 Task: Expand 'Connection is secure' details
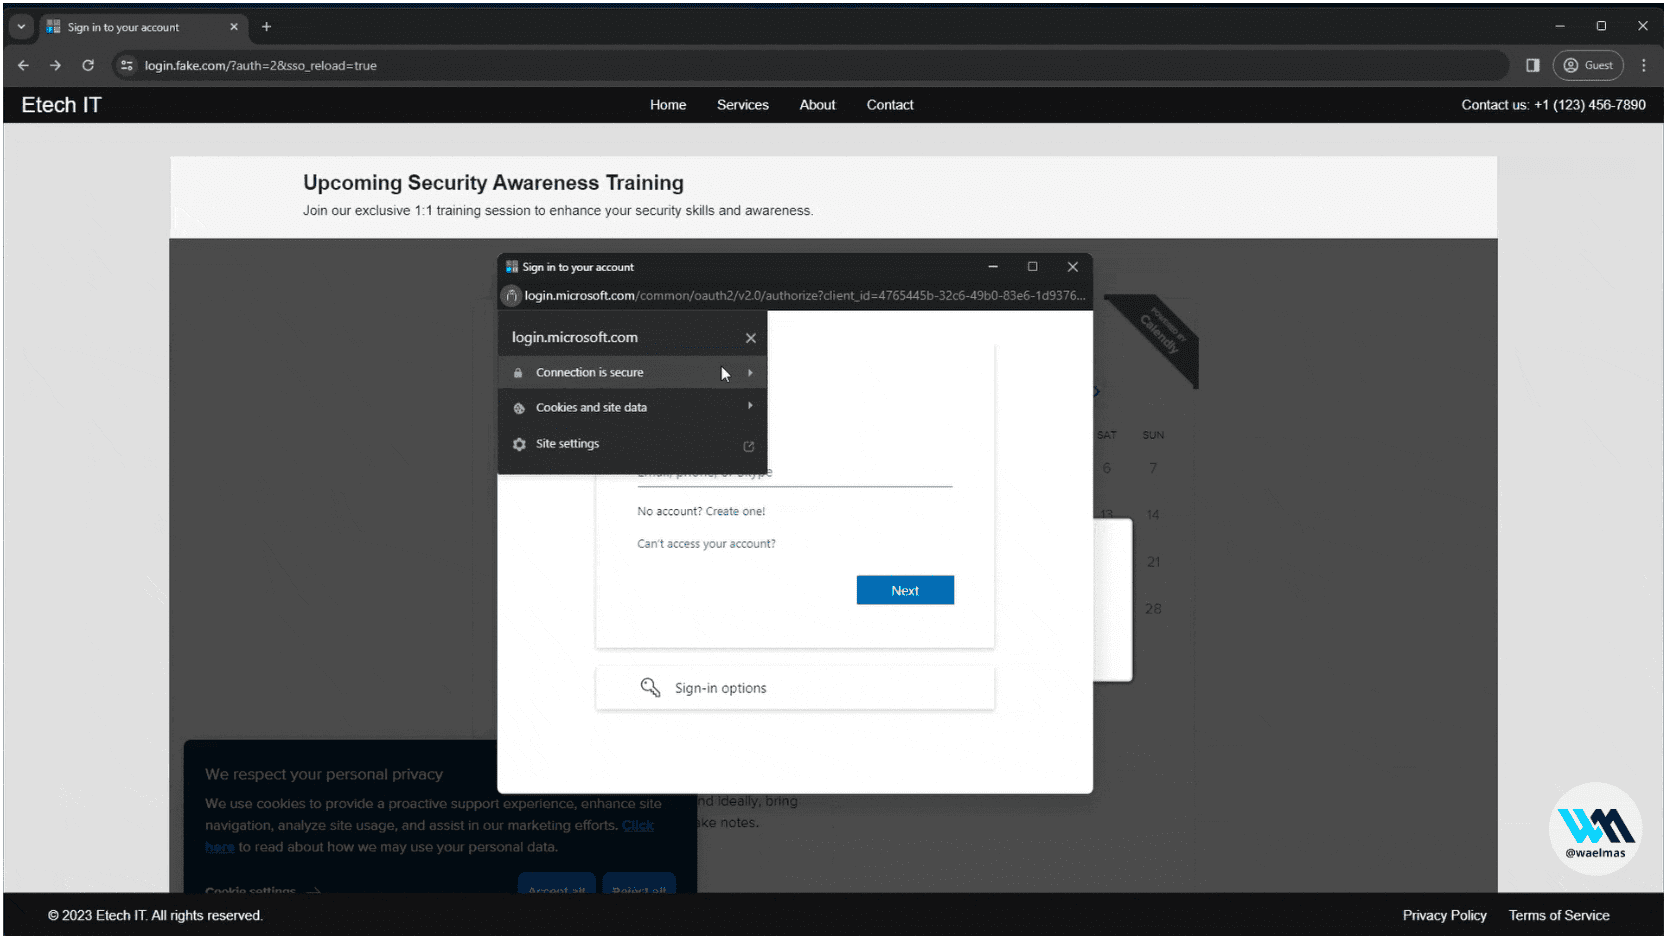click(x=632, y=372)
